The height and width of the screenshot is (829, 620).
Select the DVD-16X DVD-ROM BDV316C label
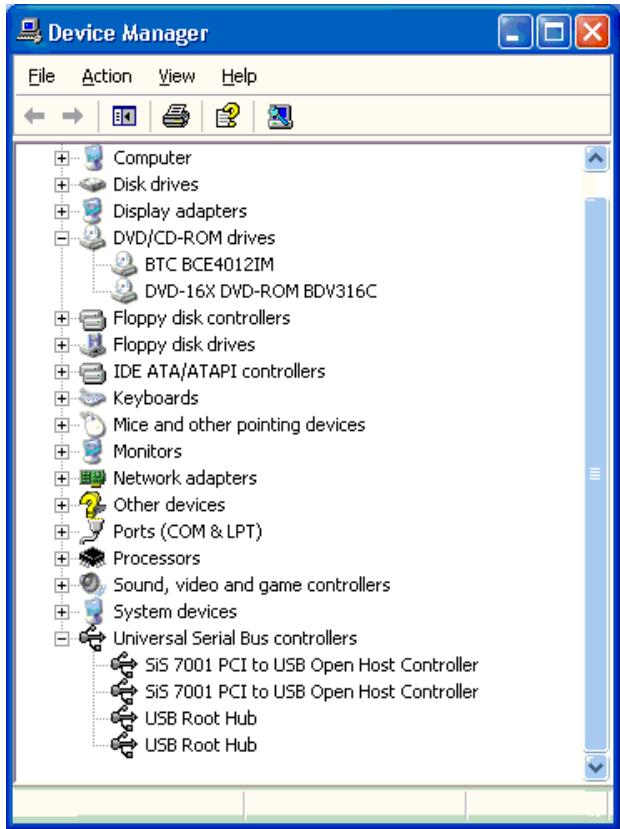[x=261, y=291]
